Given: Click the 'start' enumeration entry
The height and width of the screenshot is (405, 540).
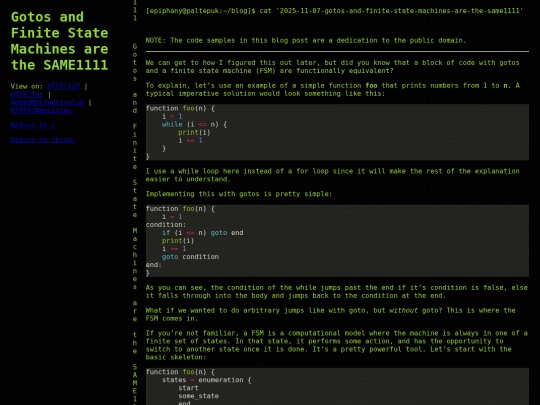Looking at the screenshot, I should (188, 388).
